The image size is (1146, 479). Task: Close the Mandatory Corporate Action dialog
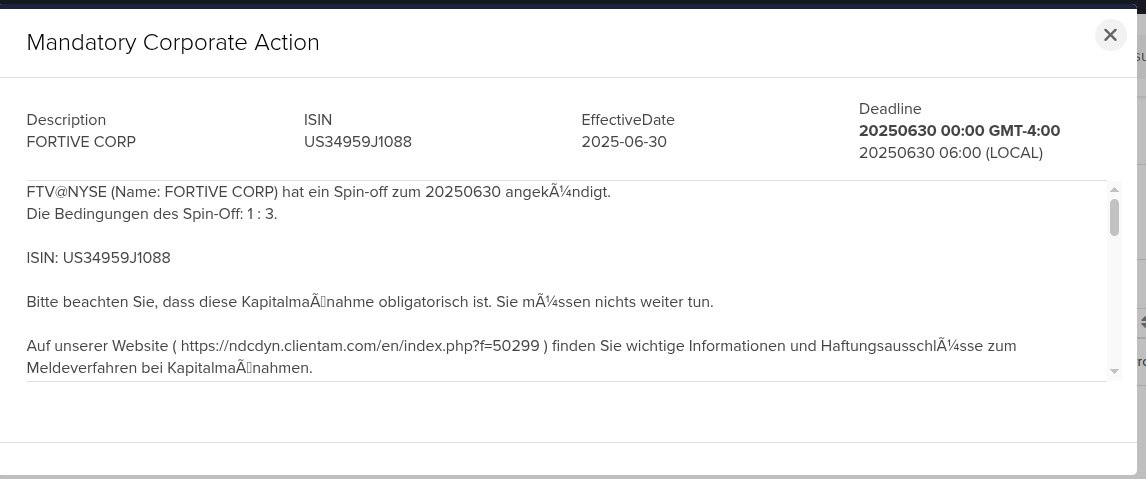tap(1110, 35)
